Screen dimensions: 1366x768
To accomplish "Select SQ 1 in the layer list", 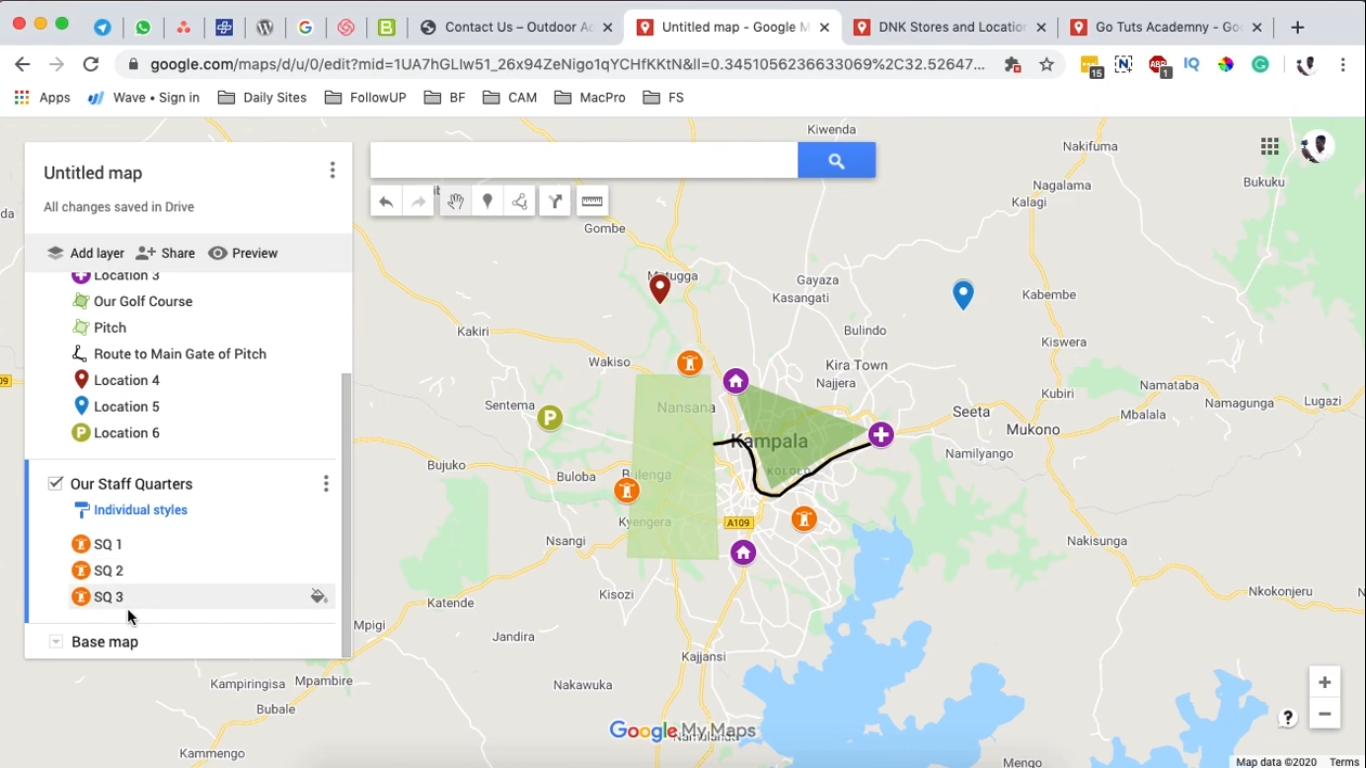I will pos(108,544).
